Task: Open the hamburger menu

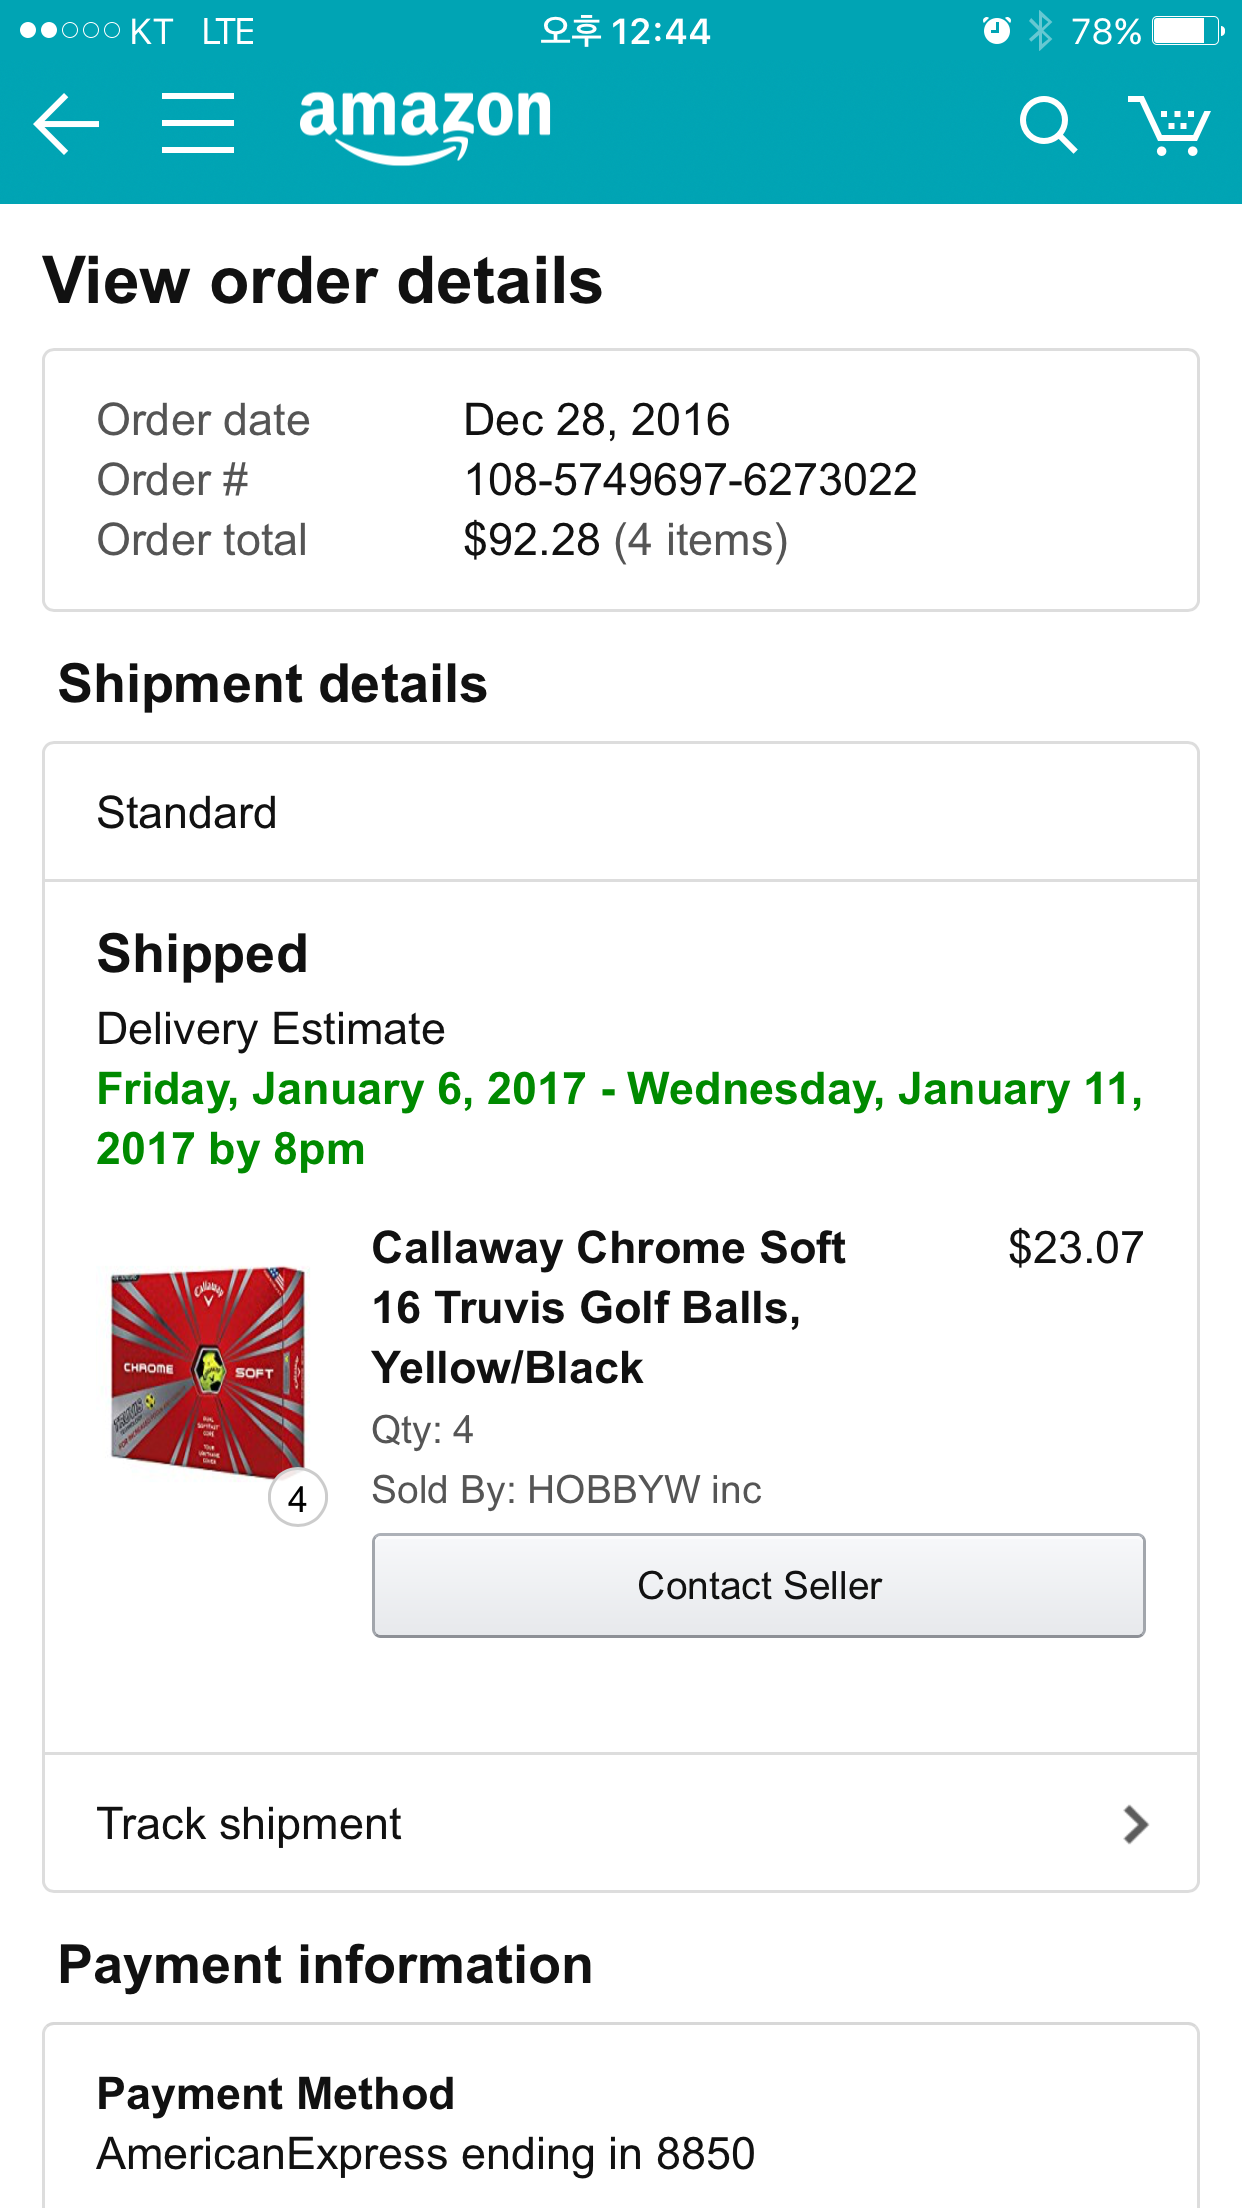Action: 198,124
